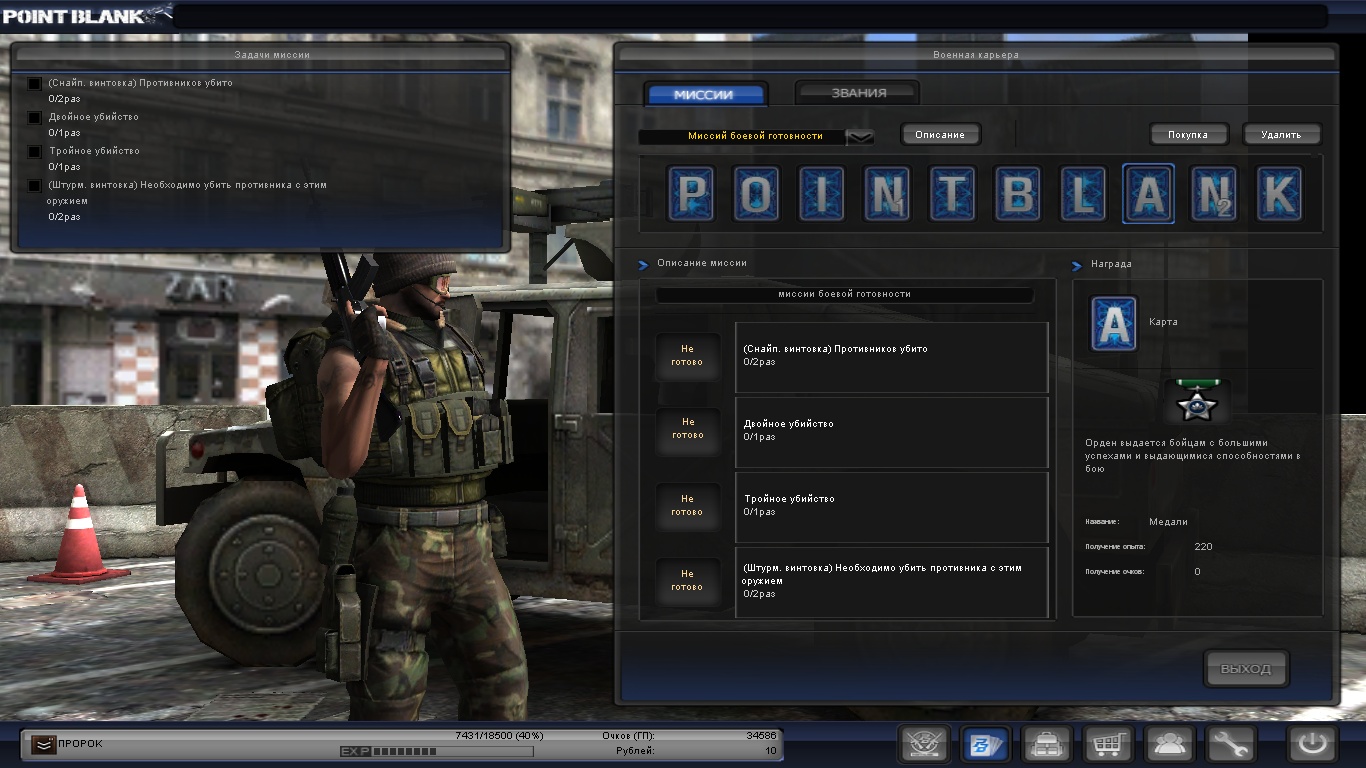The height and width of the screenshot is (768, 1366).
Task: Select the highlighted letter A mission card
Action: (x=1148, y=194)
